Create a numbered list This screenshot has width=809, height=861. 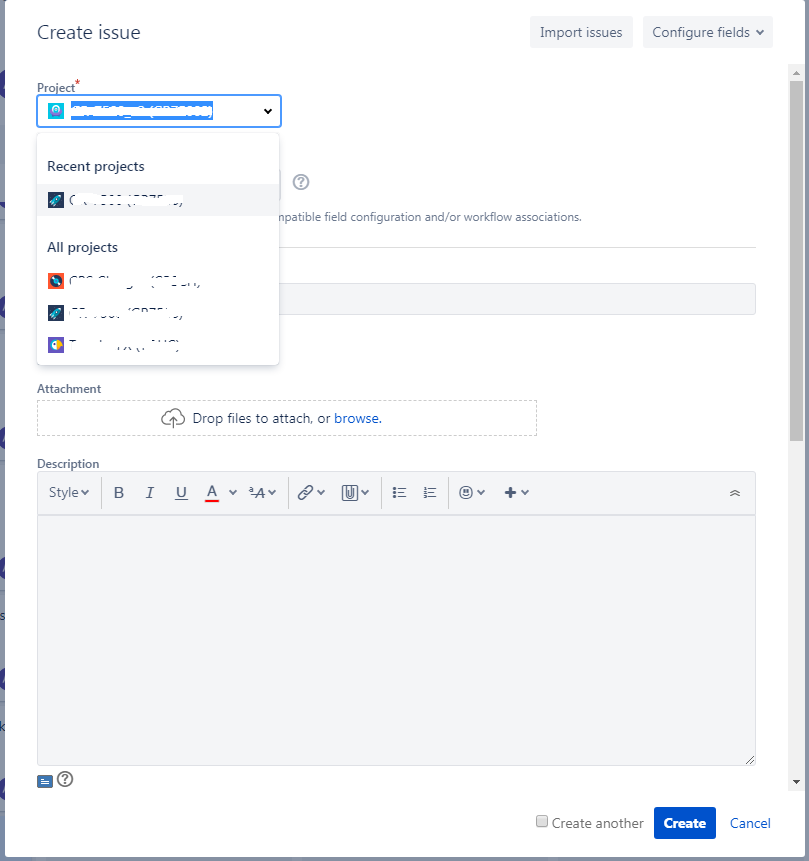click(x=429, y=493)
